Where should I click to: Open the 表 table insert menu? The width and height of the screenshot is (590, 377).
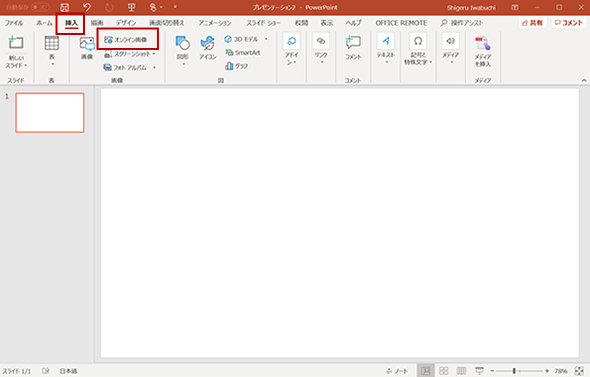(52, 50)
